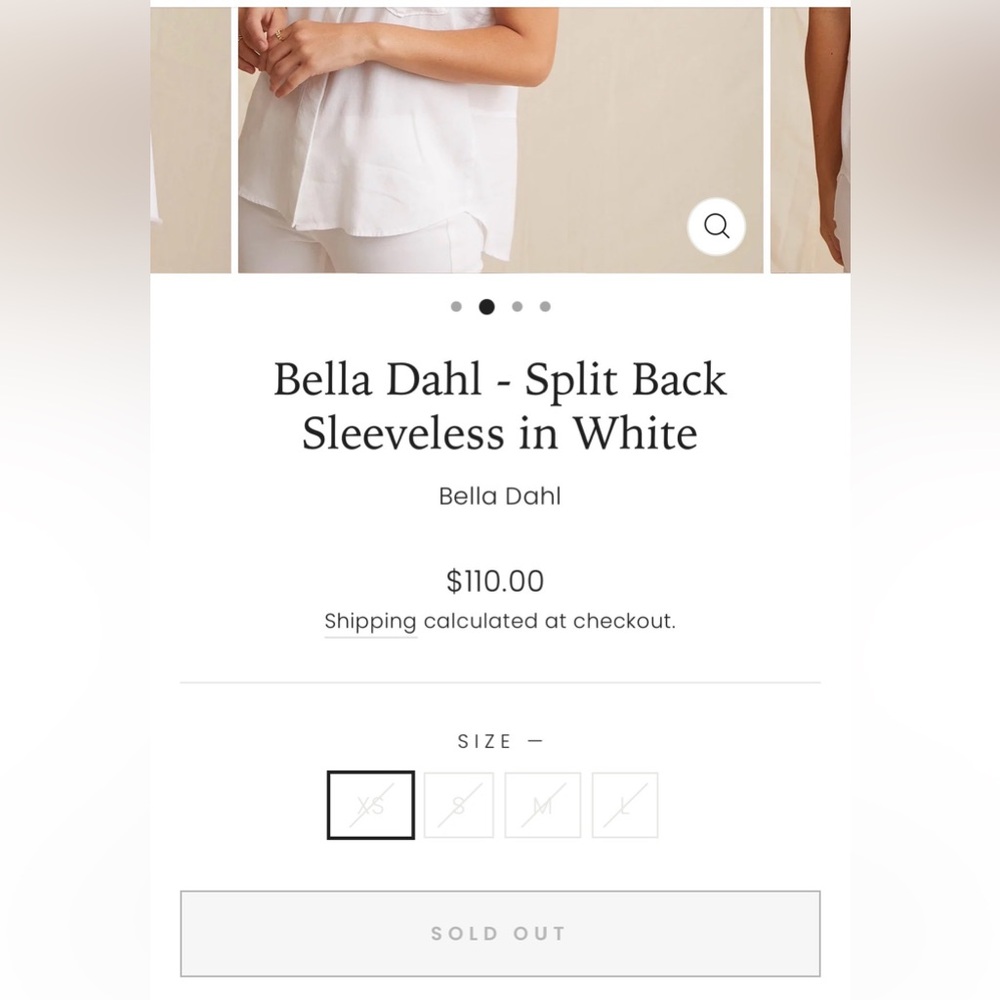Screen dimensions: 1000x1000
Task: Click the XS size tile with thick border
Action: [370, 805]
